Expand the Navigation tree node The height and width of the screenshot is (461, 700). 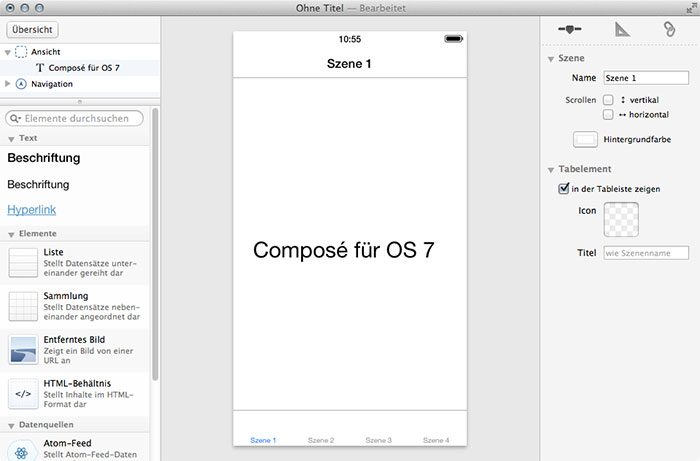click(x=7, y=83)
